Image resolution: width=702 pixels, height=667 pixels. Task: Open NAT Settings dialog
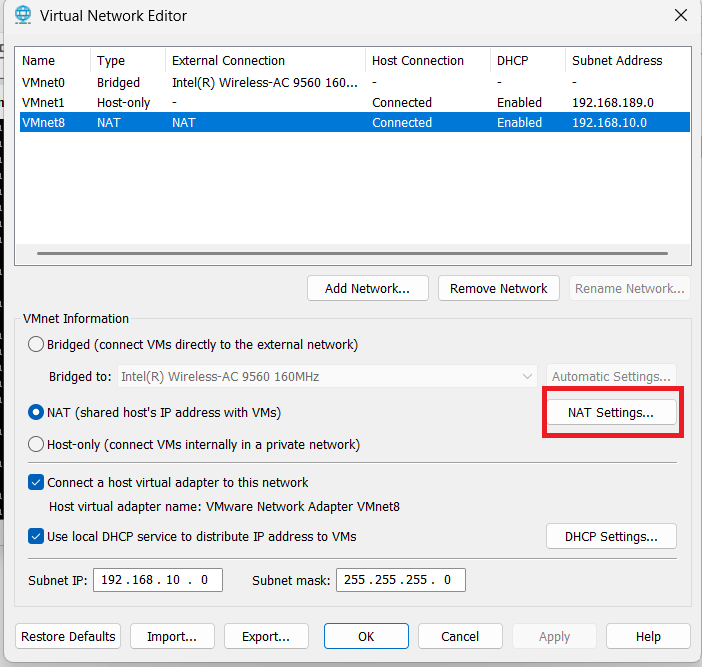click(x=611, y=412)
